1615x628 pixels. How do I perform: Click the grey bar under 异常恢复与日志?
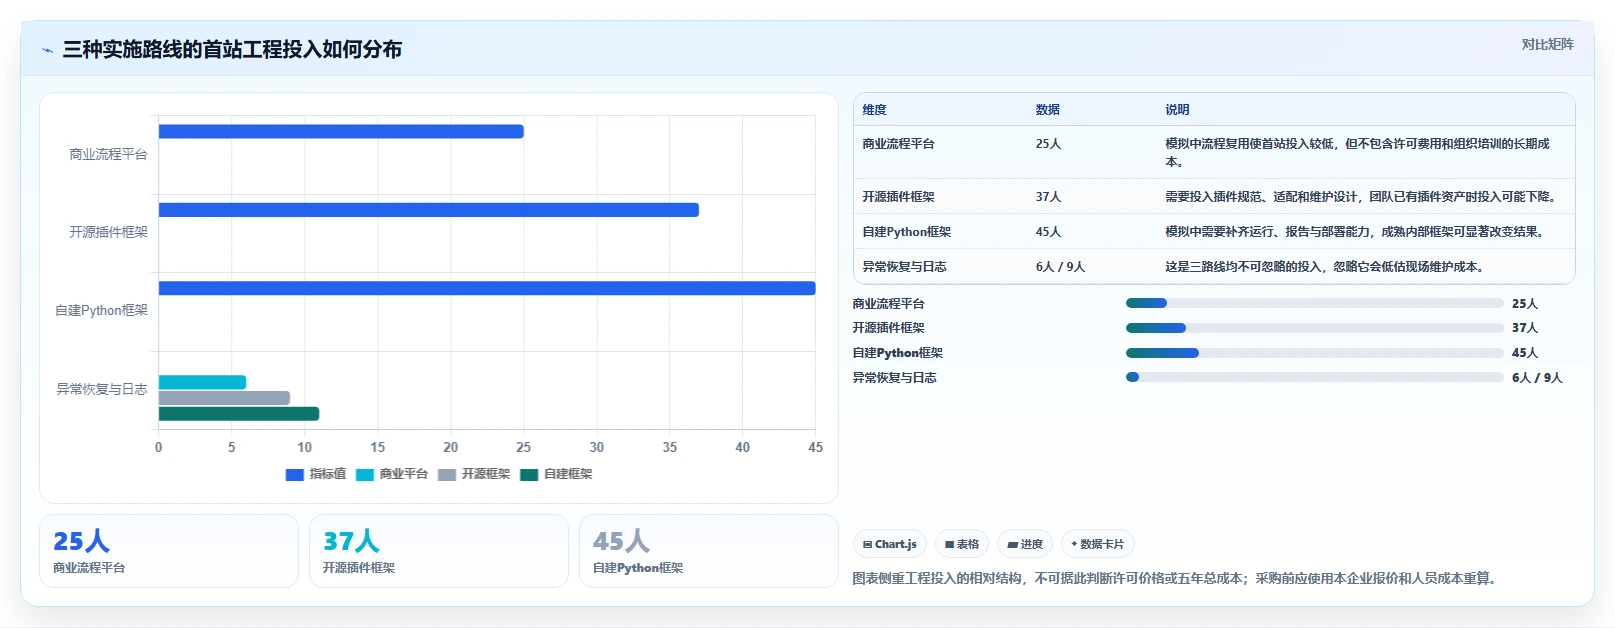coord(224,398)
